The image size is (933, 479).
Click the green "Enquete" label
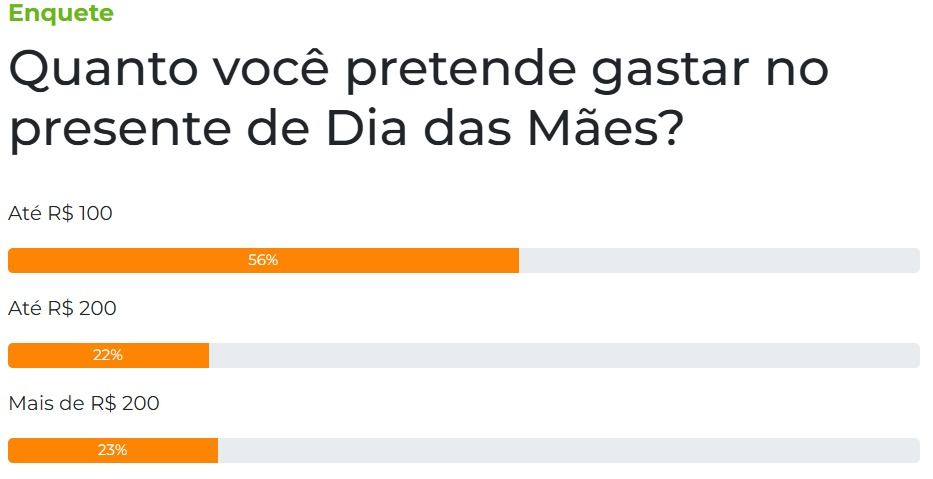[x=61, y=12]
